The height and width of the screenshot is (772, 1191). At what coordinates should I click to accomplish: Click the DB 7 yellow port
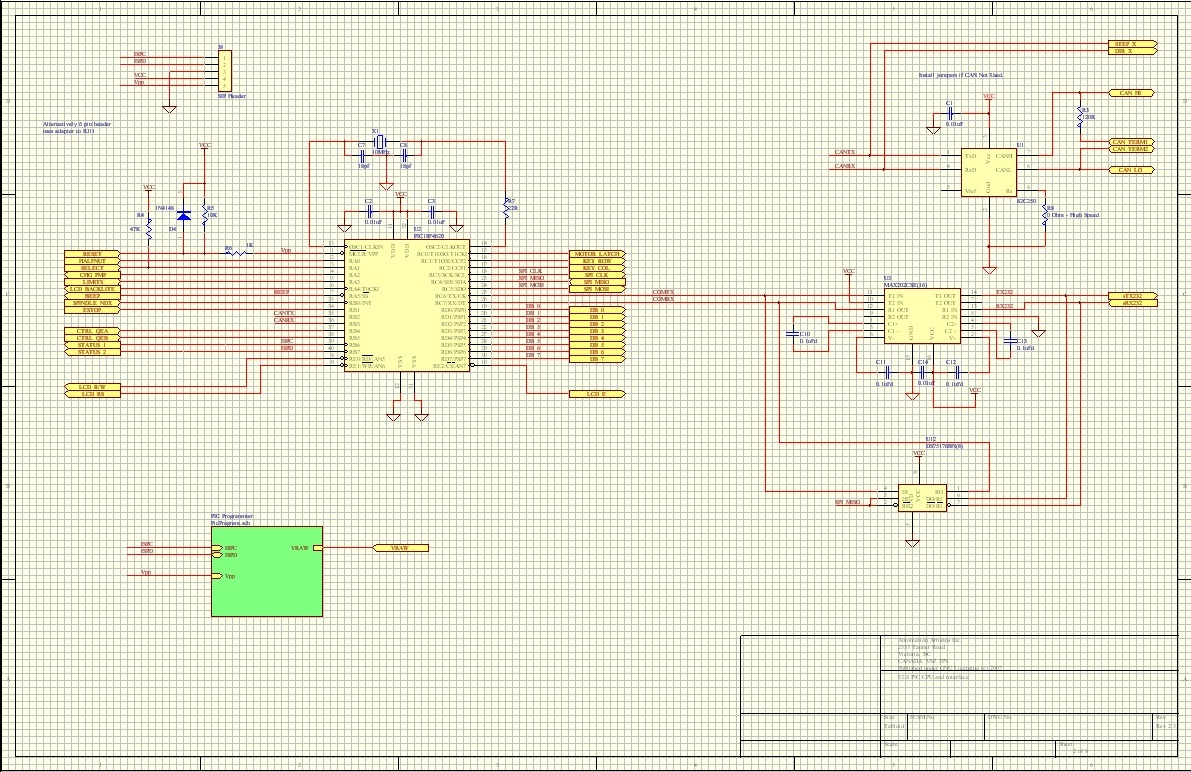[x=597, y=359]
